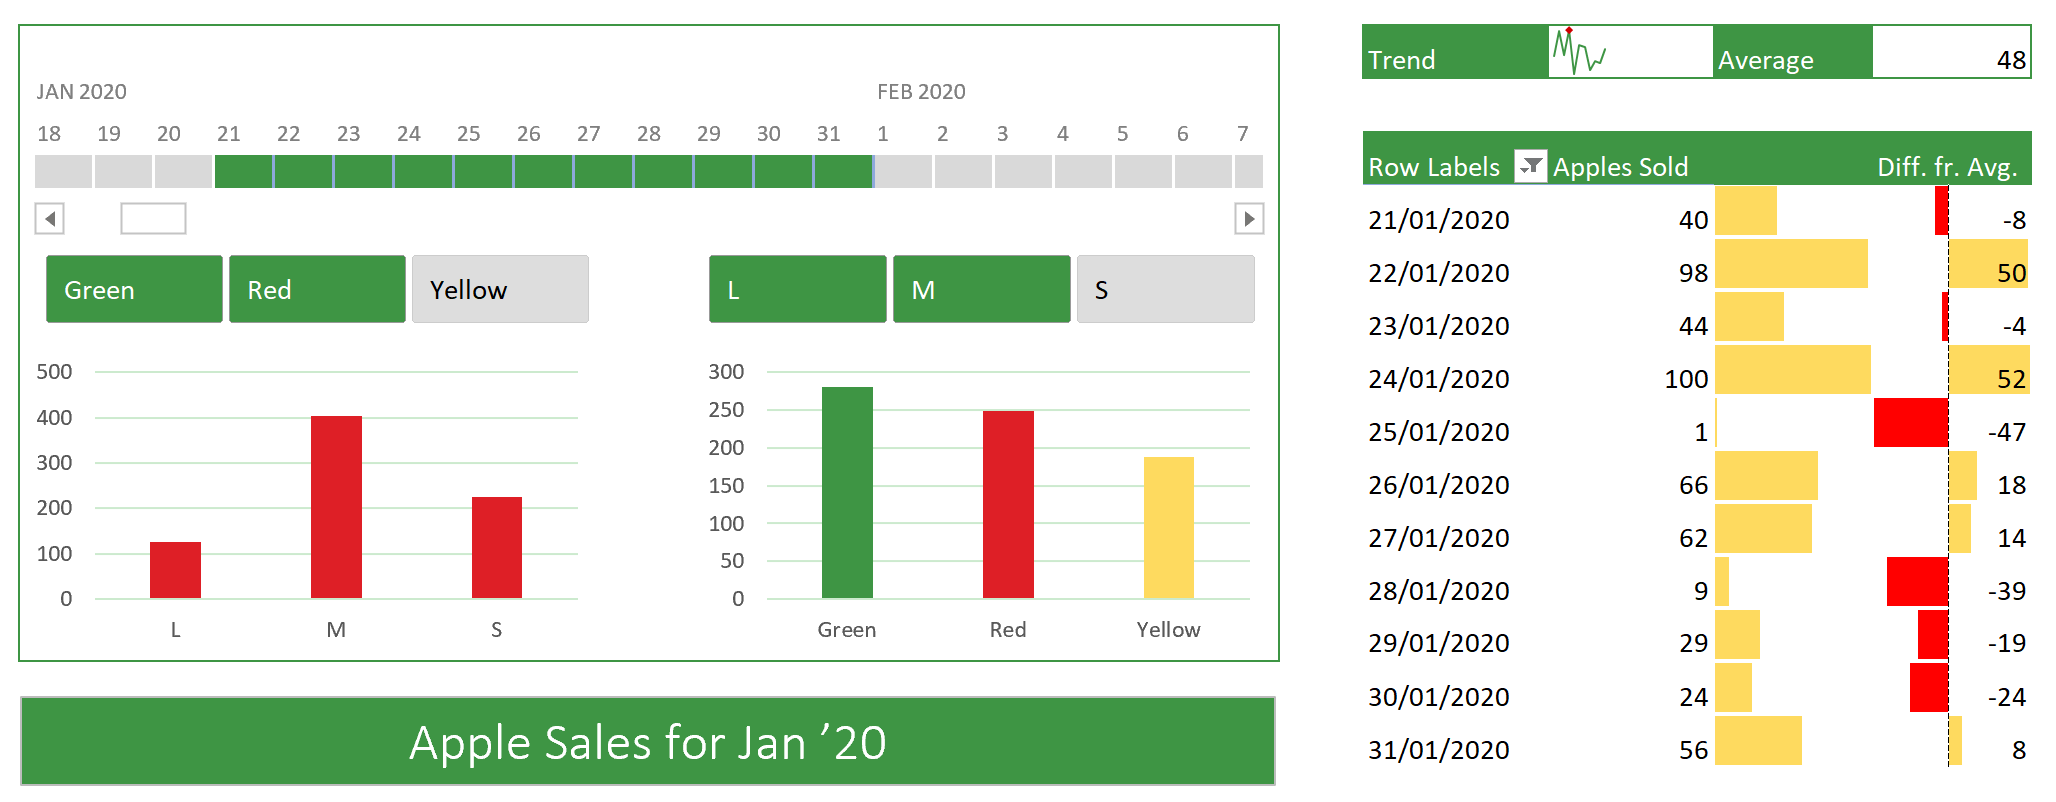Click the timeline right scroll arrow
This screenshot has width=2056, height=802.
pyautogui.click(x=1249, y=218)
